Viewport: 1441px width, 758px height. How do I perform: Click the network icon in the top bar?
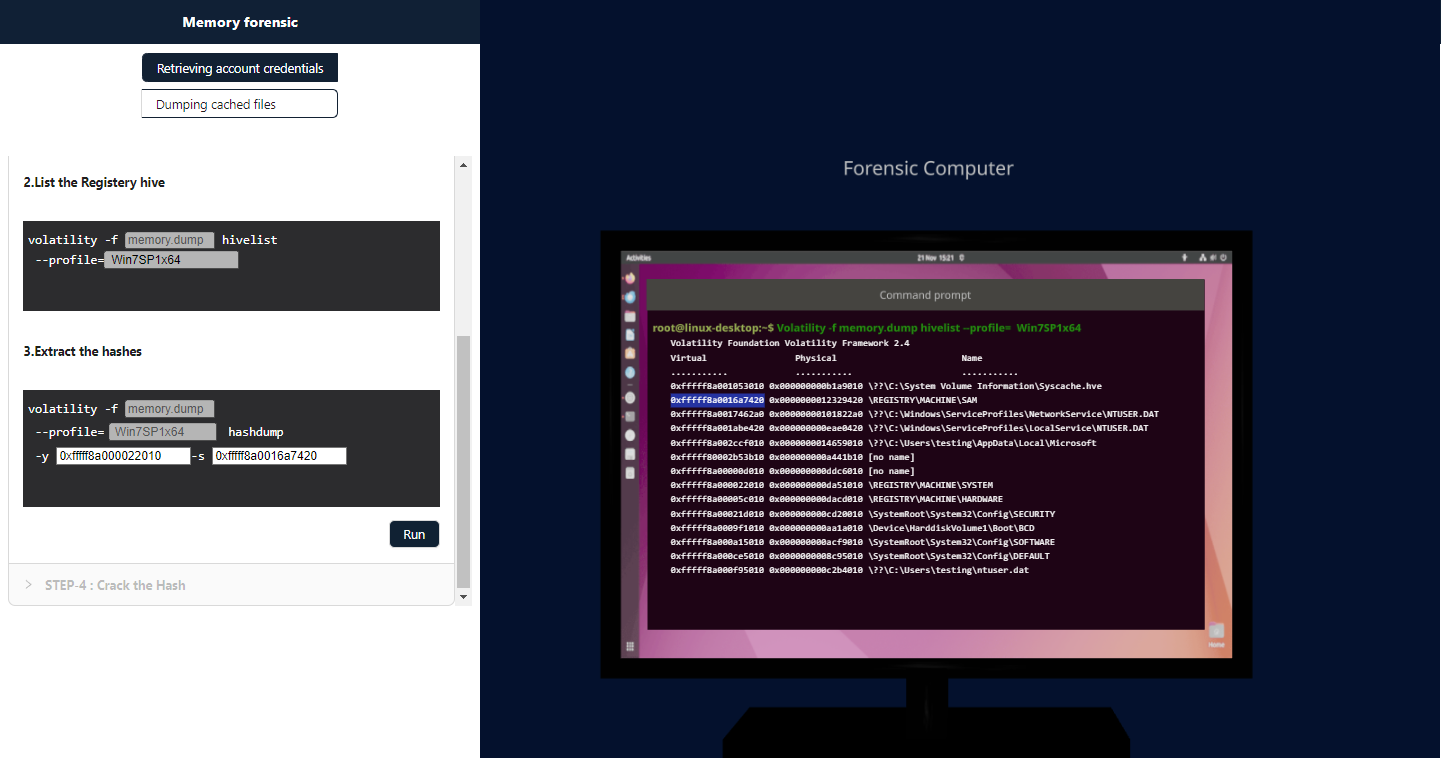click(1202, 258)
